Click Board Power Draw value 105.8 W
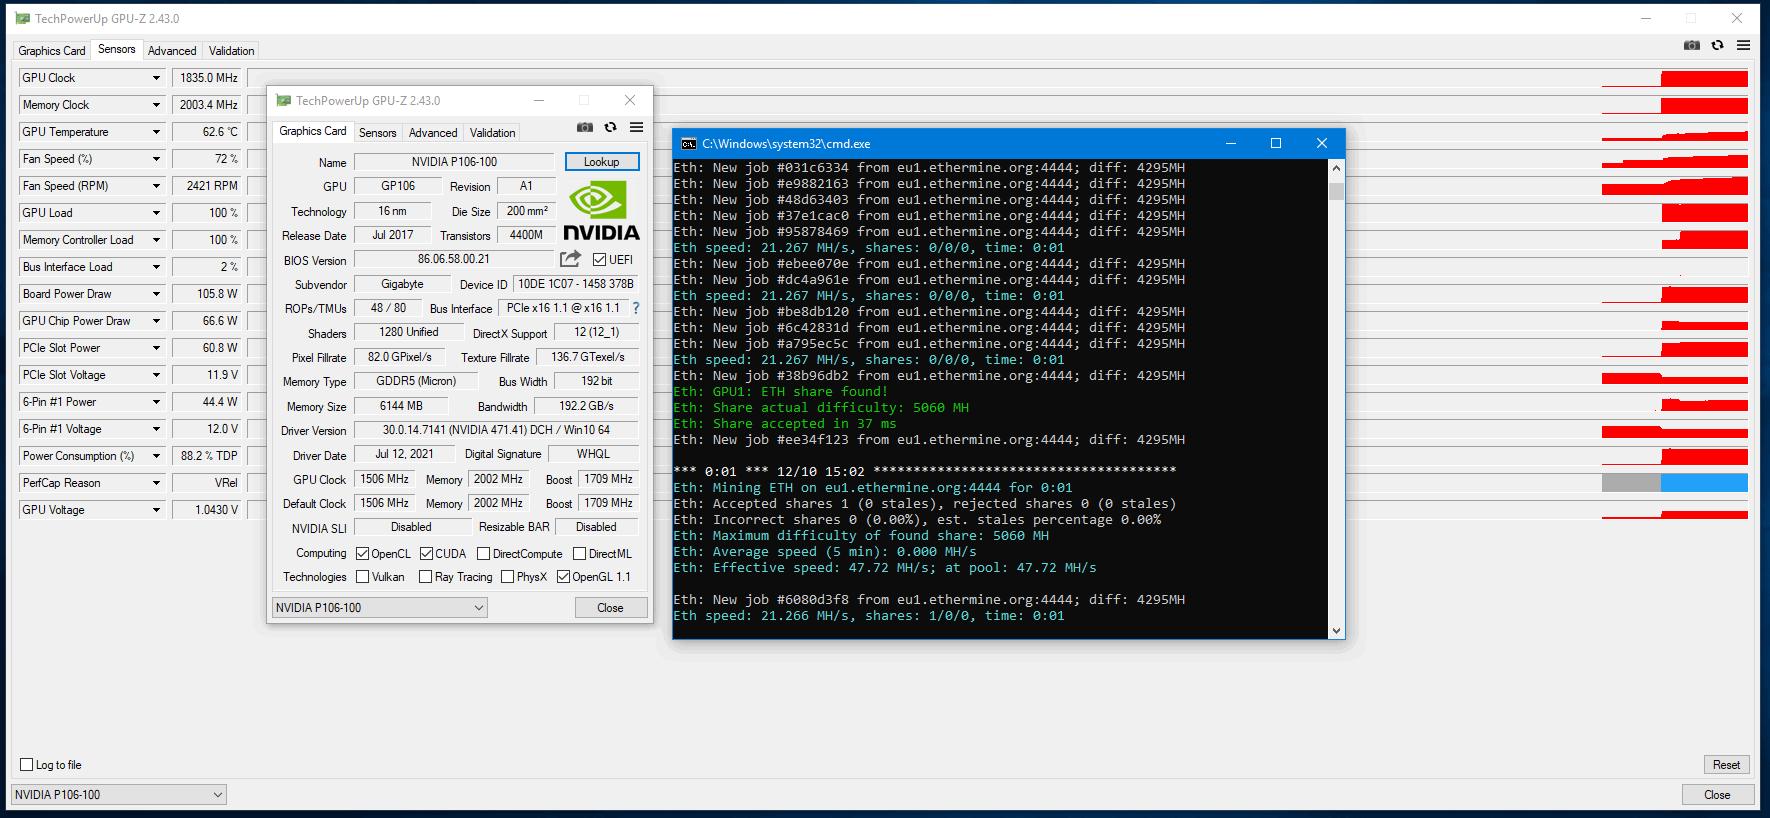1770x818 pixels. (207, 294)
